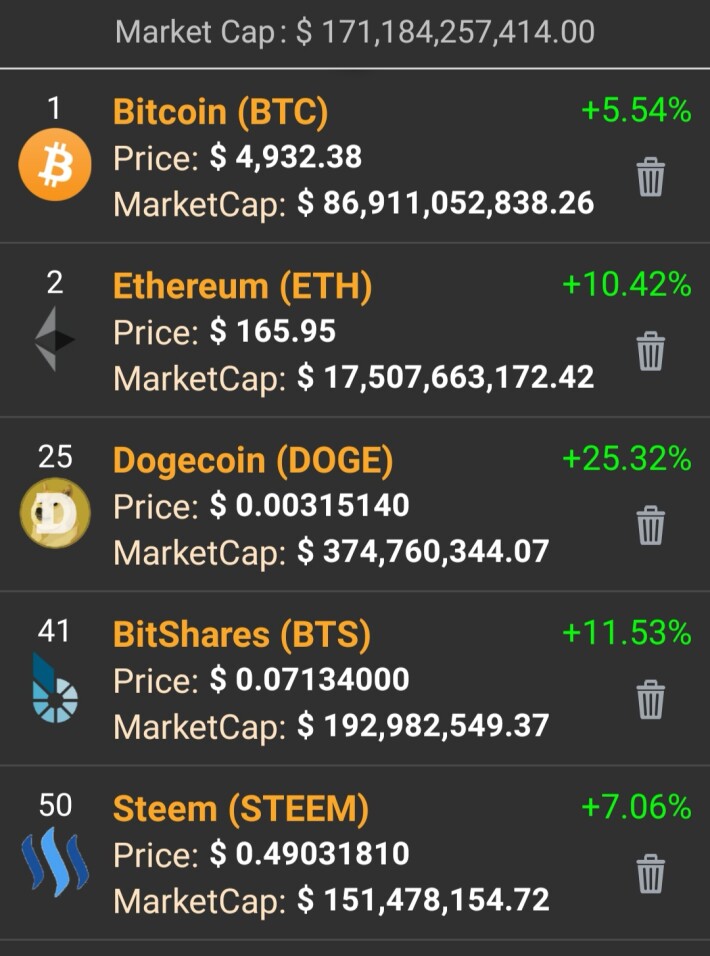Tap the BitShares trash can icon

[x=650, y=699]
